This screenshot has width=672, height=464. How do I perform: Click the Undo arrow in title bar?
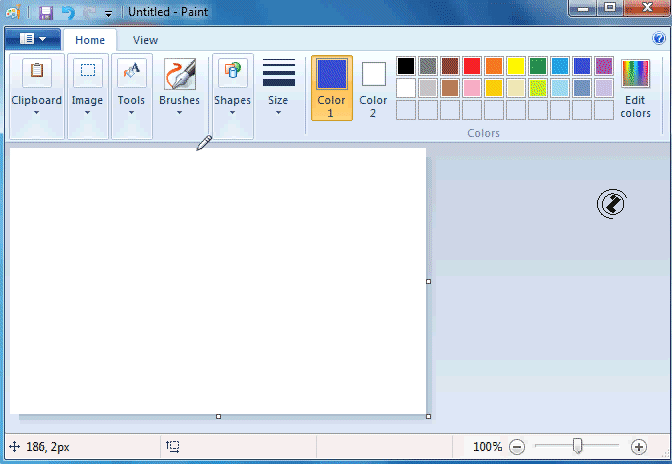pyautogui.click(x=68, y=13)
